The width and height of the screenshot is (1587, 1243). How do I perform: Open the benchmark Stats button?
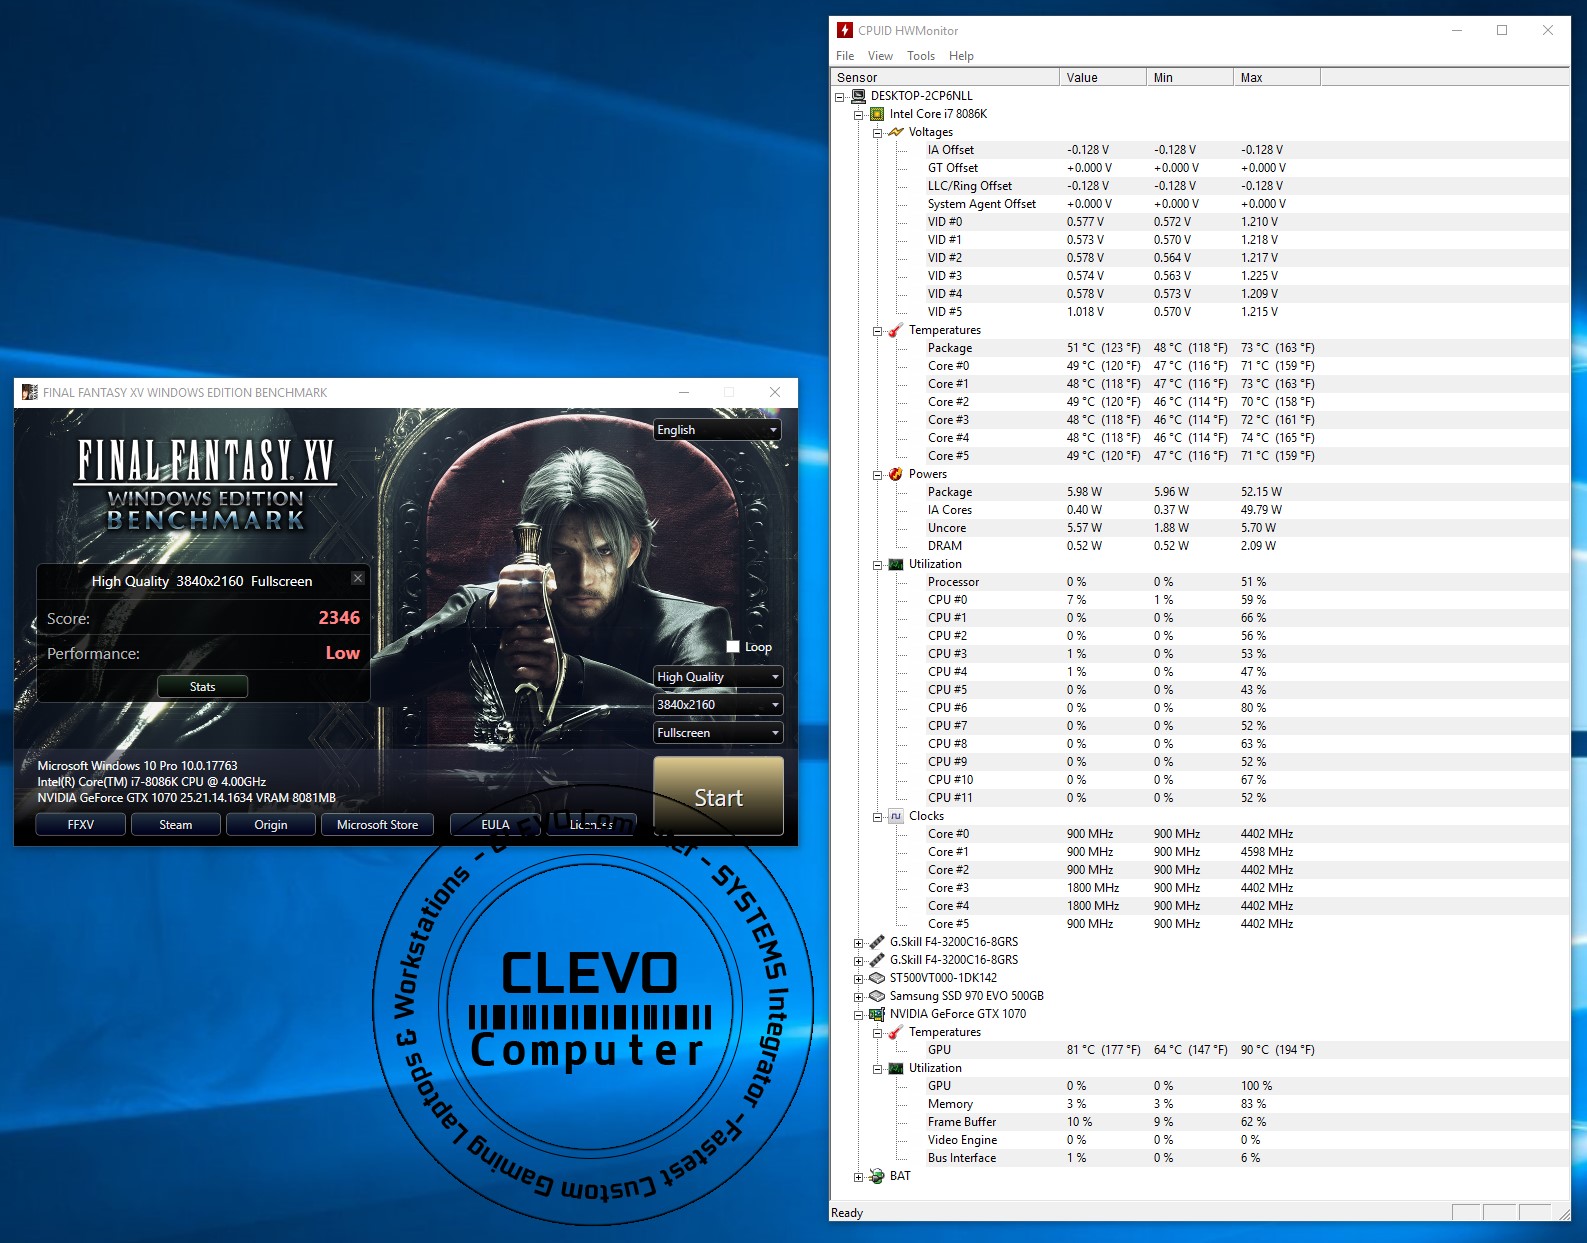(x=202, y=687)
